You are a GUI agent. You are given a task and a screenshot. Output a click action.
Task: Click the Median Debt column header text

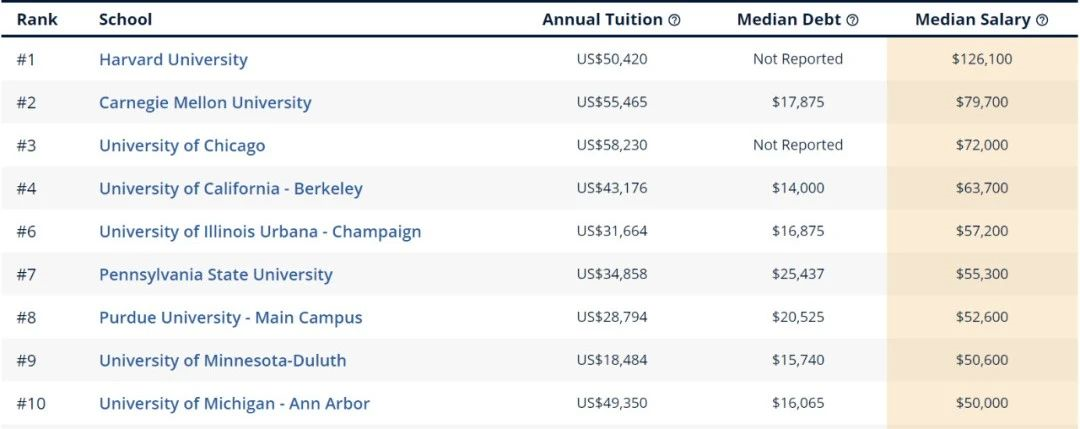pos(789,20)
